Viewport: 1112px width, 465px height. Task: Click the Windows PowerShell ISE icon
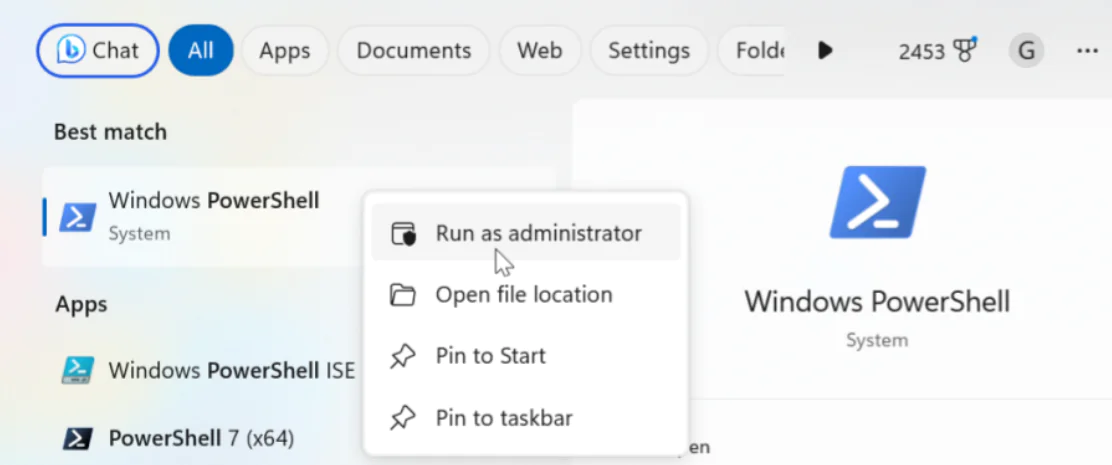click(78, 370)
